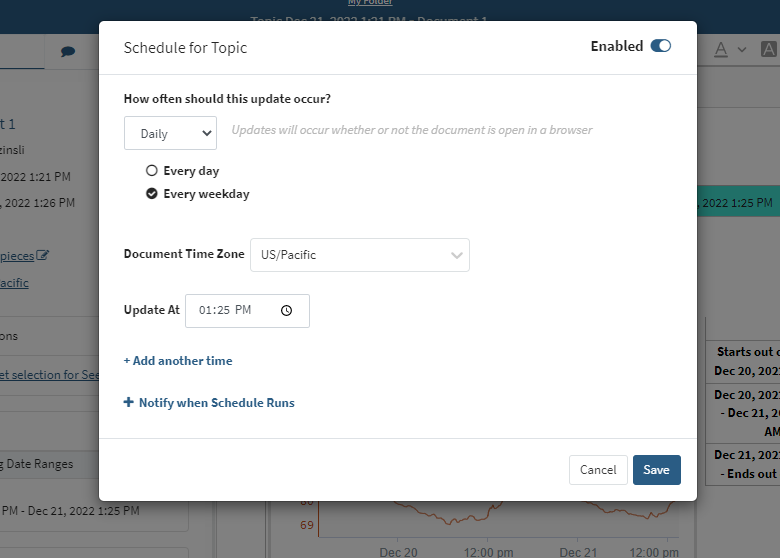Open the Daily frequency dropdown

coord(170,133)
